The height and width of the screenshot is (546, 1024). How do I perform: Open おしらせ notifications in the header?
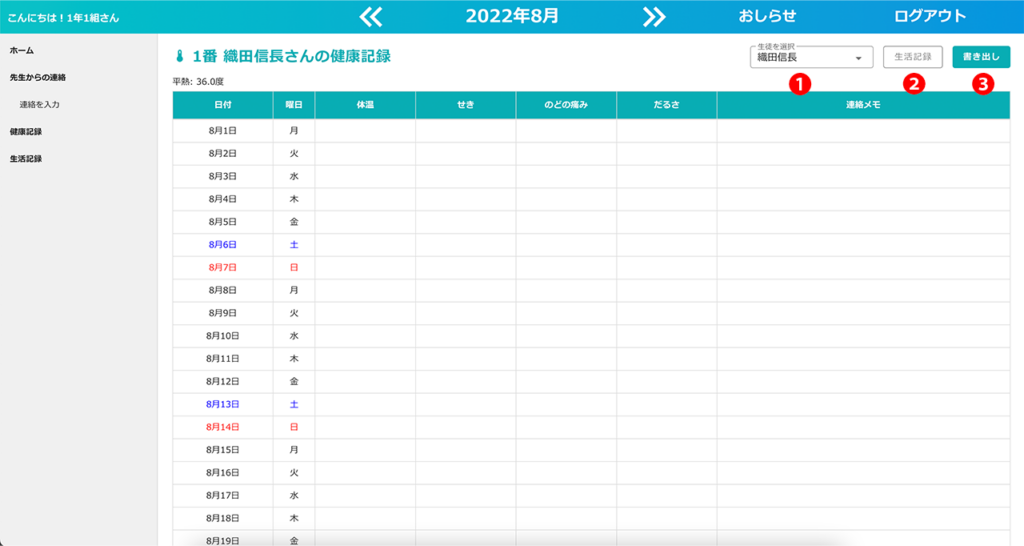point(767,16)
